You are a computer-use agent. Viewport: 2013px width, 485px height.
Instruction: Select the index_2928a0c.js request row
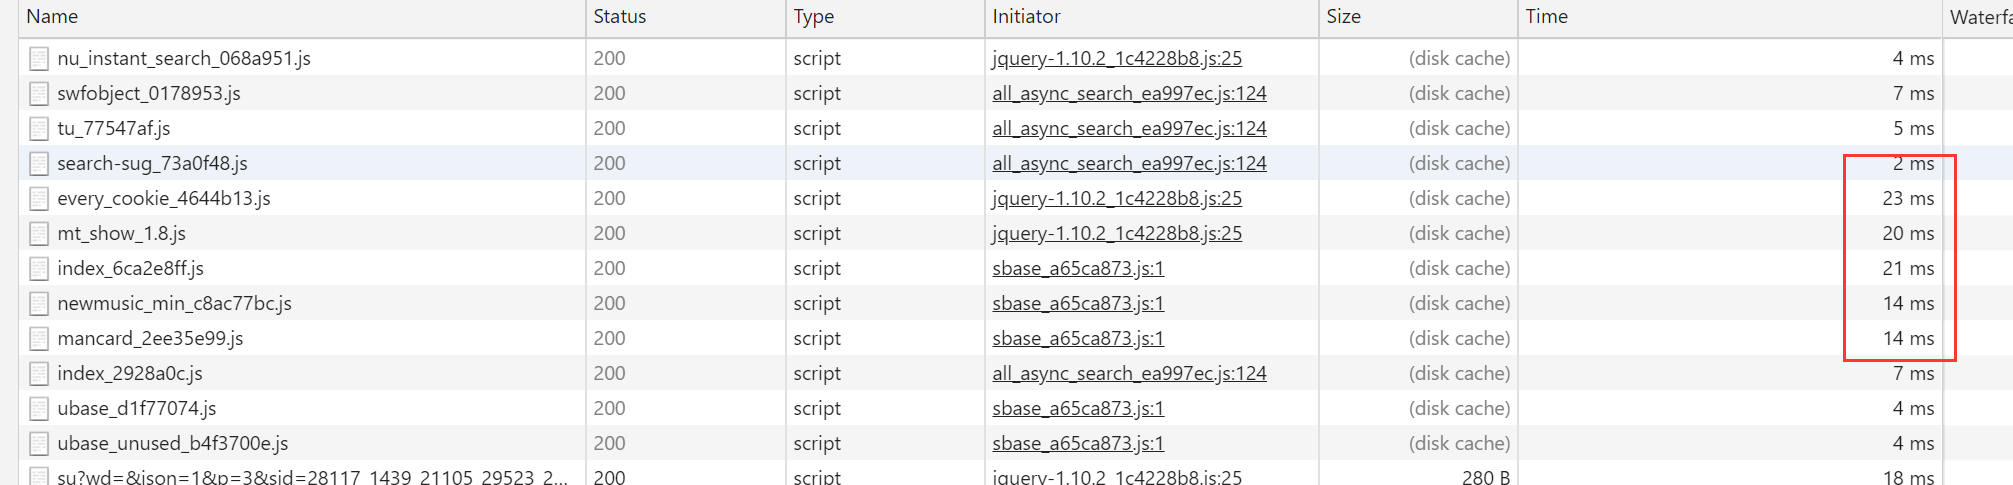[130, 374]
